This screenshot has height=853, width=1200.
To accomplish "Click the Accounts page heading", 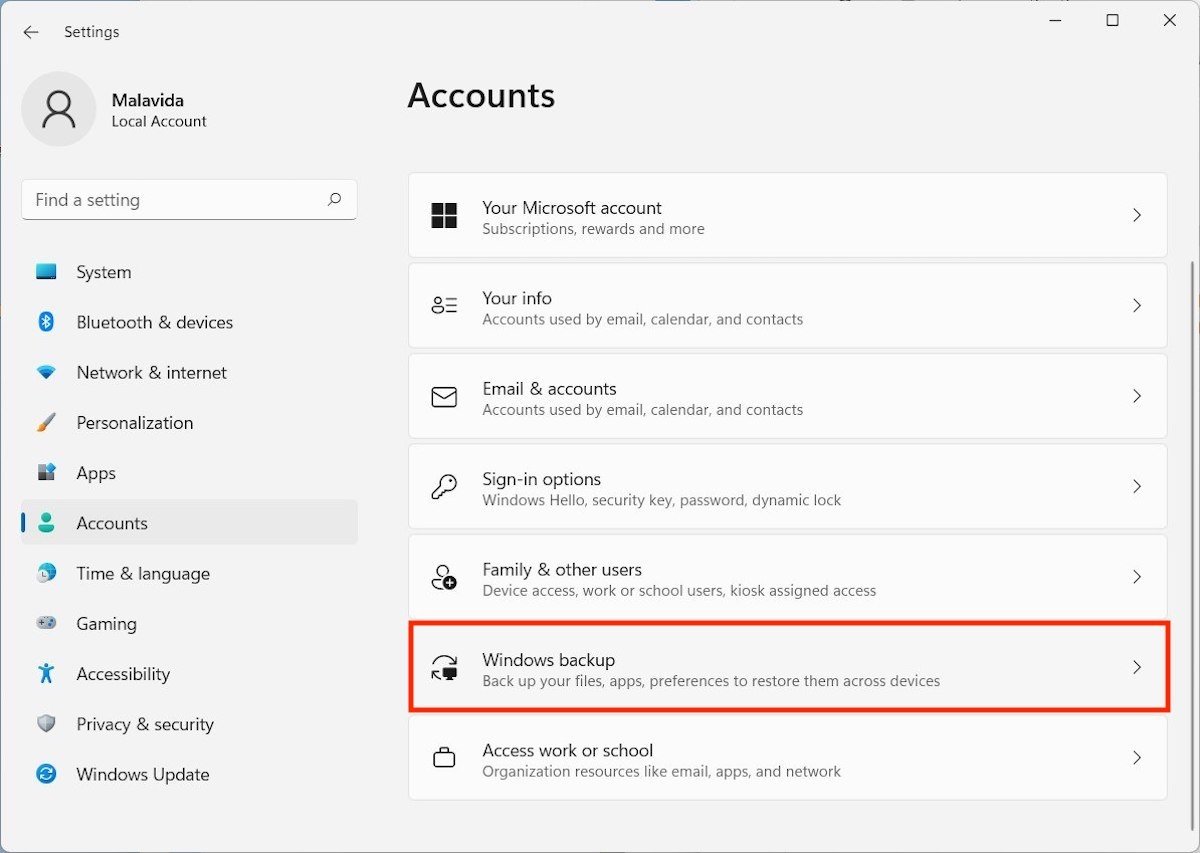I will pyautogui.click(x=481, y=95).
